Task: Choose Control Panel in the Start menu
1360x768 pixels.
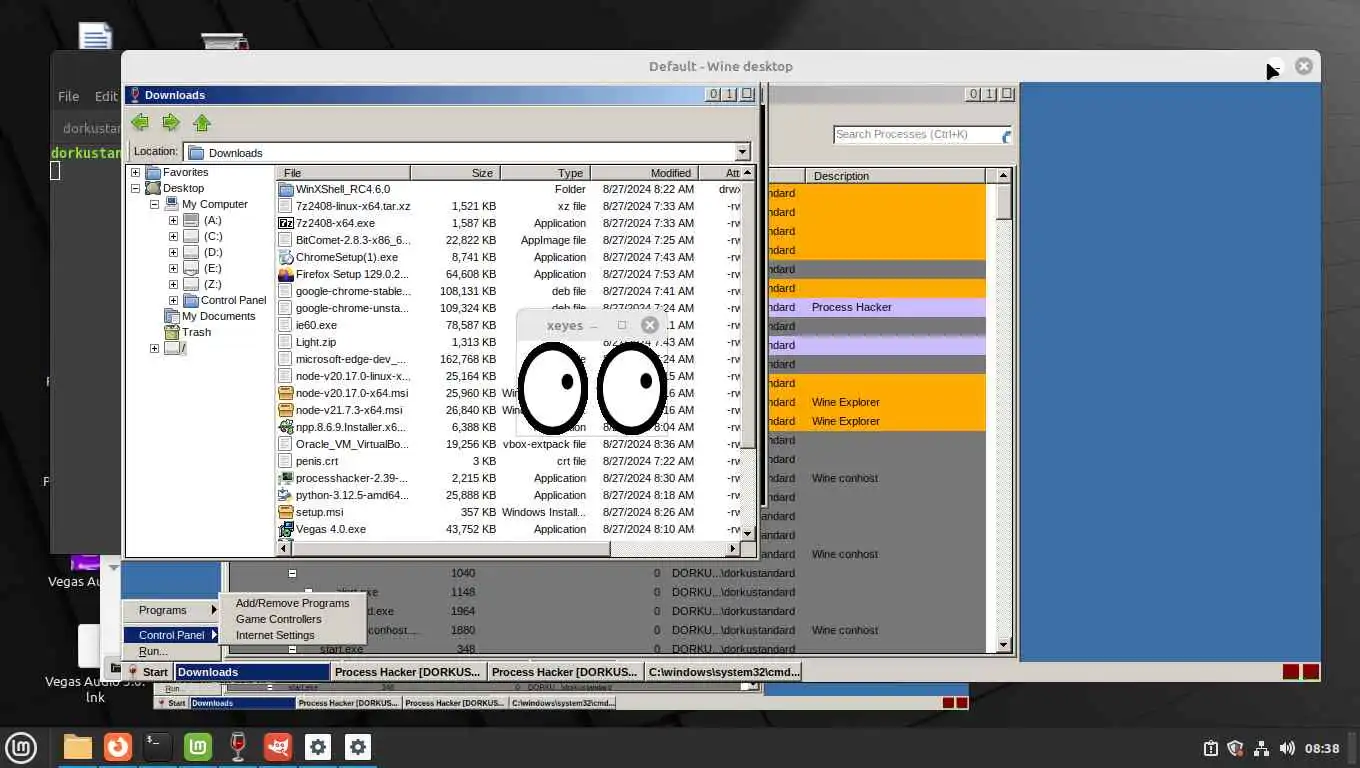Action: (x=171, y=635)
